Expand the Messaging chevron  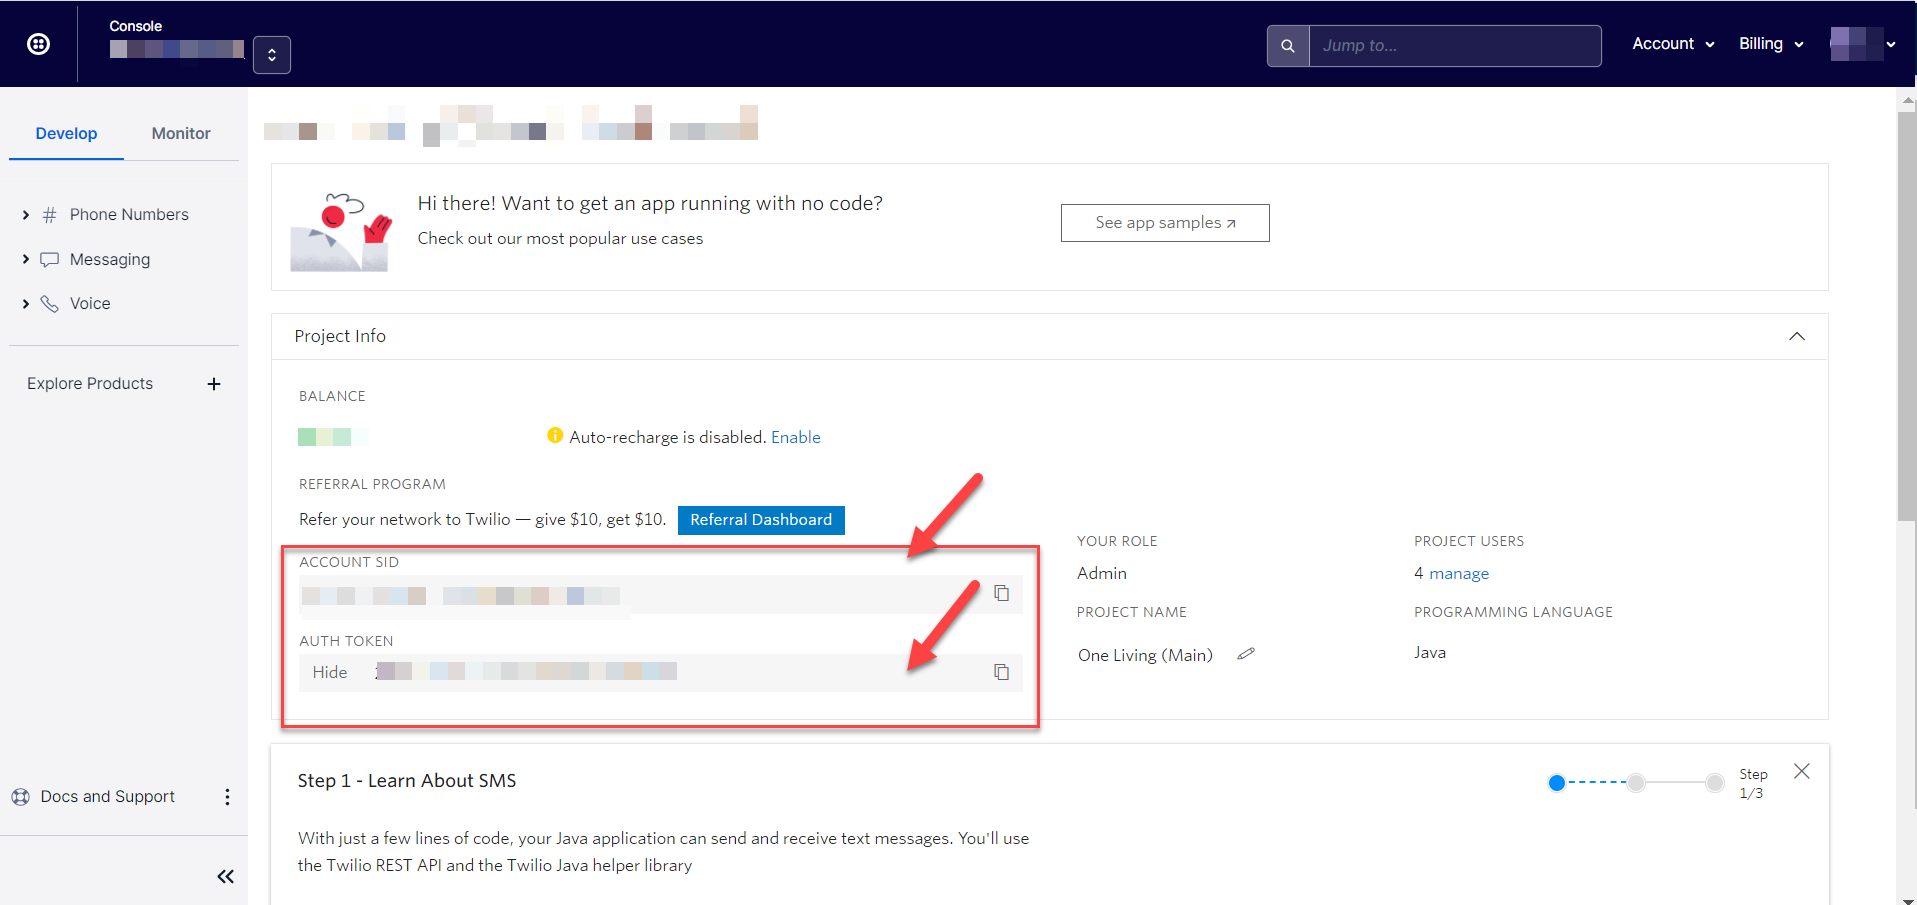[26, 259]
